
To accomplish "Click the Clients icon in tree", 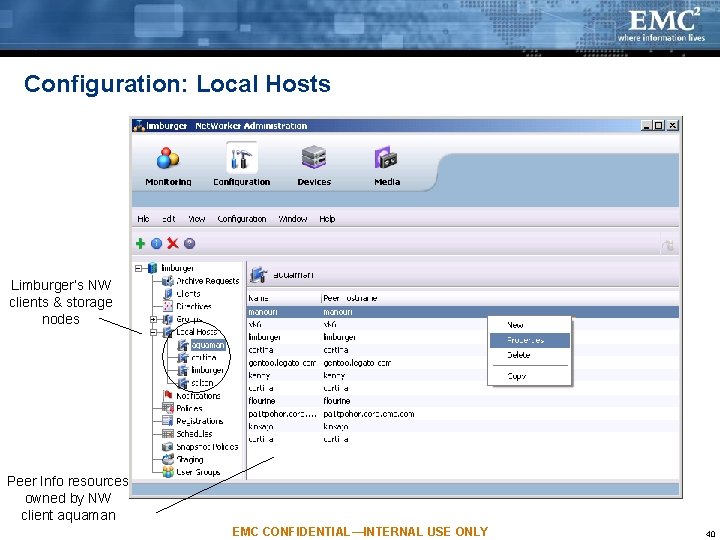I will (x=168, y=294).
